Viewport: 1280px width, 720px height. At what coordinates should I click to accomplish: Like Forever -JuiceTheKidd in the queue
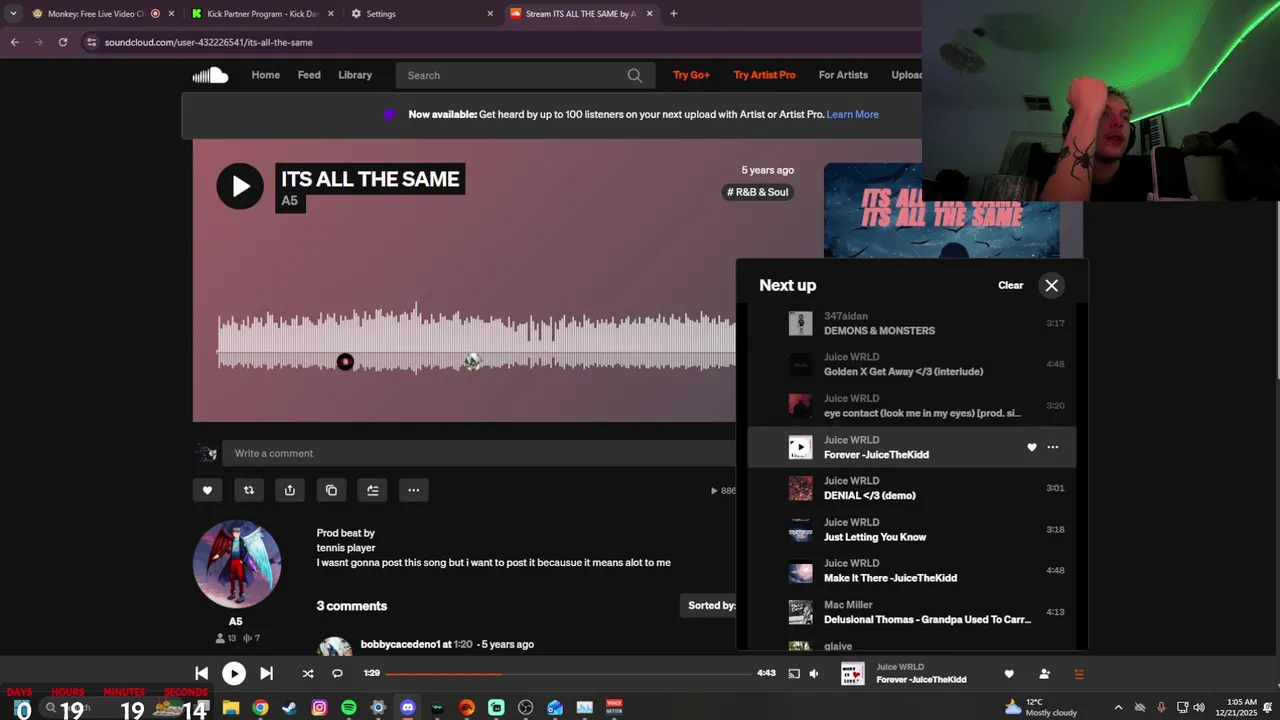[1031, 447]
